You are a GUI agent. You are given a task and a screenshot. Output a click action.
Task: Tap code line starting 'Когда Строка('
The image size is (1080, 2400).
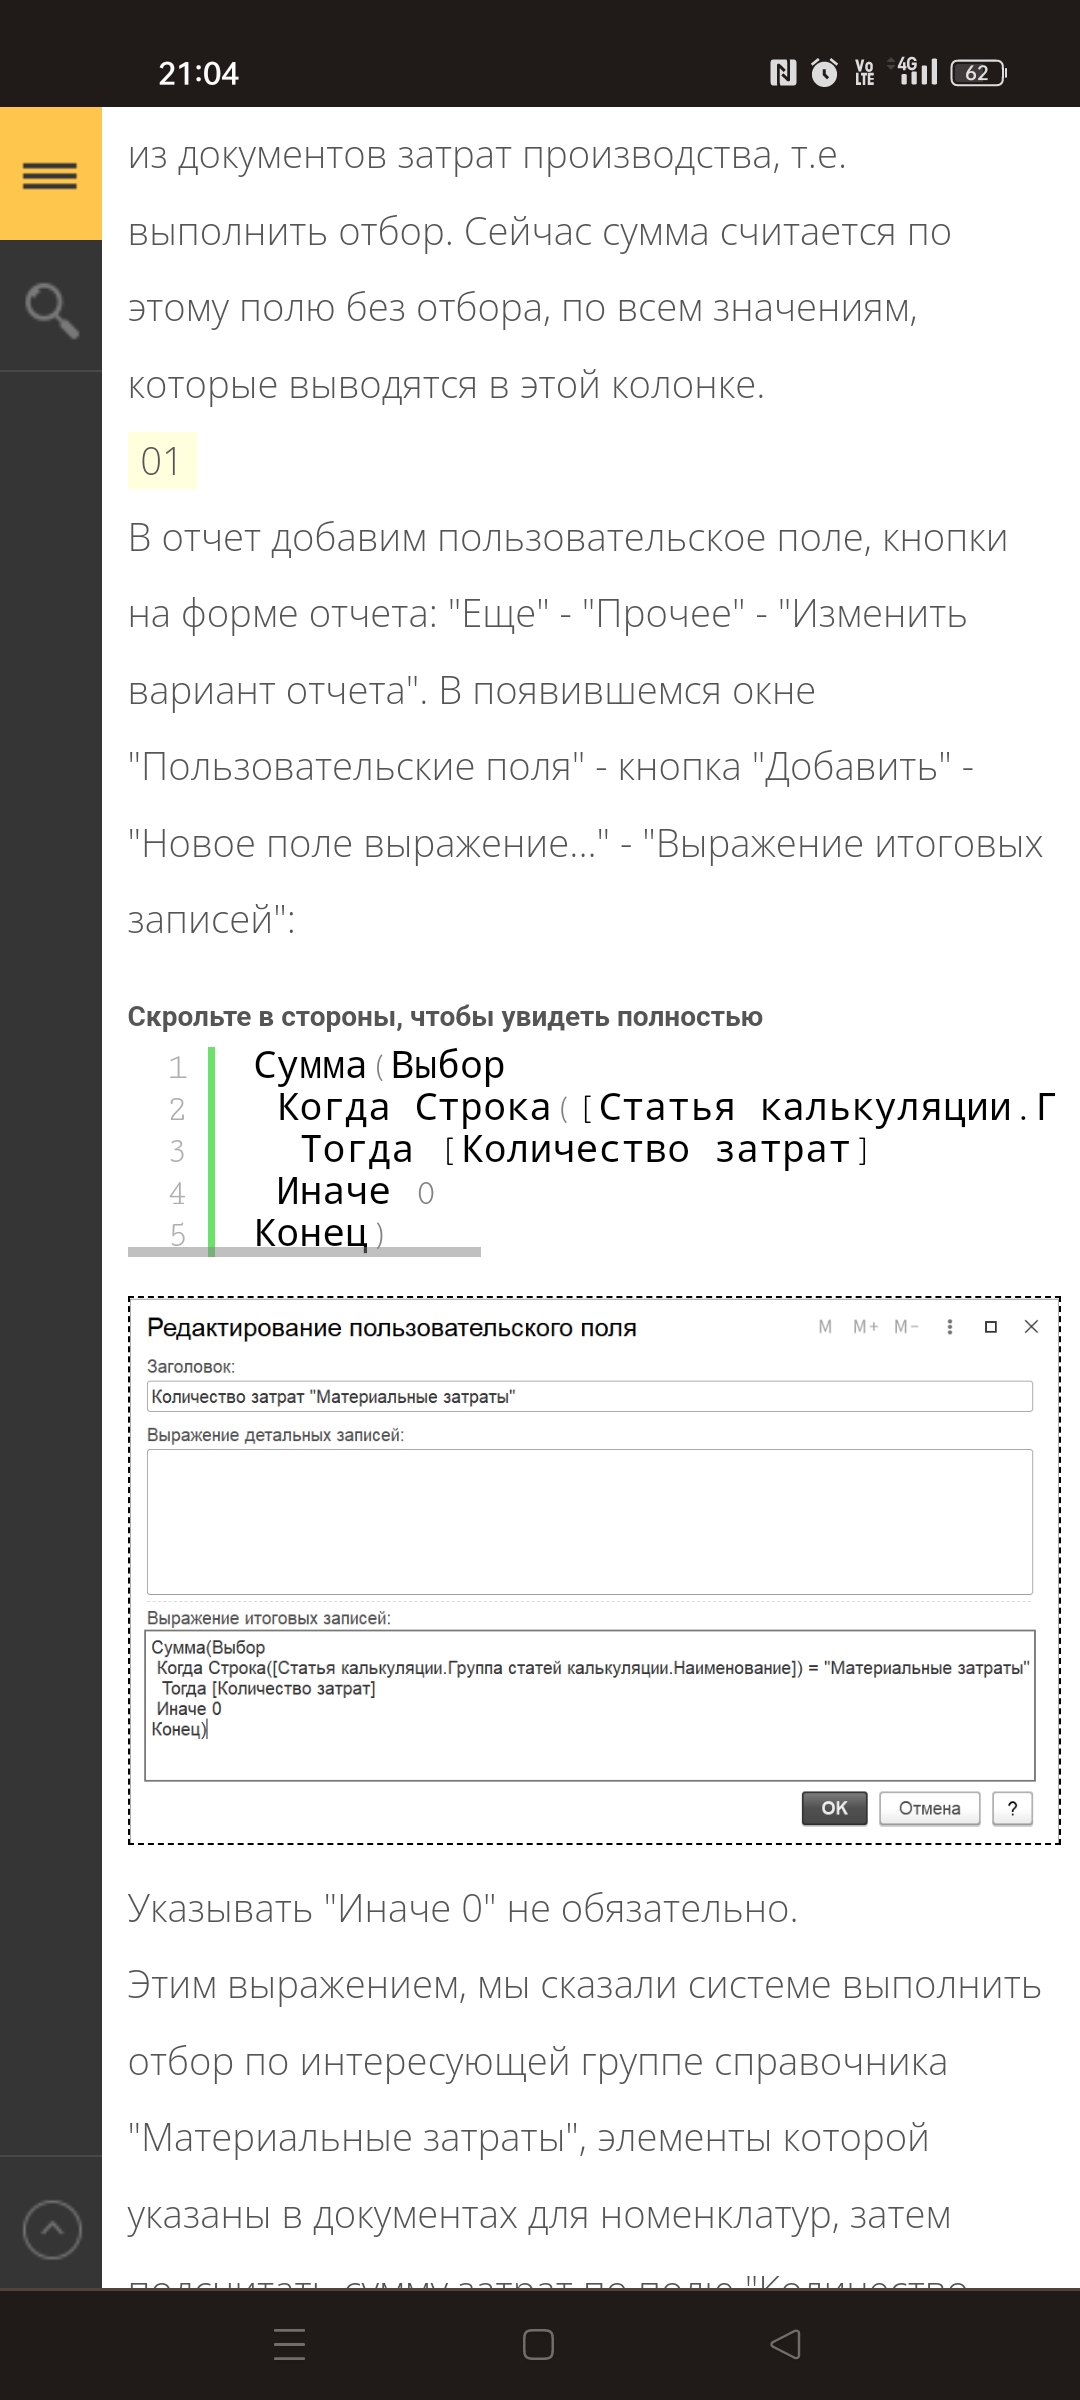[x=665, y=1108]
